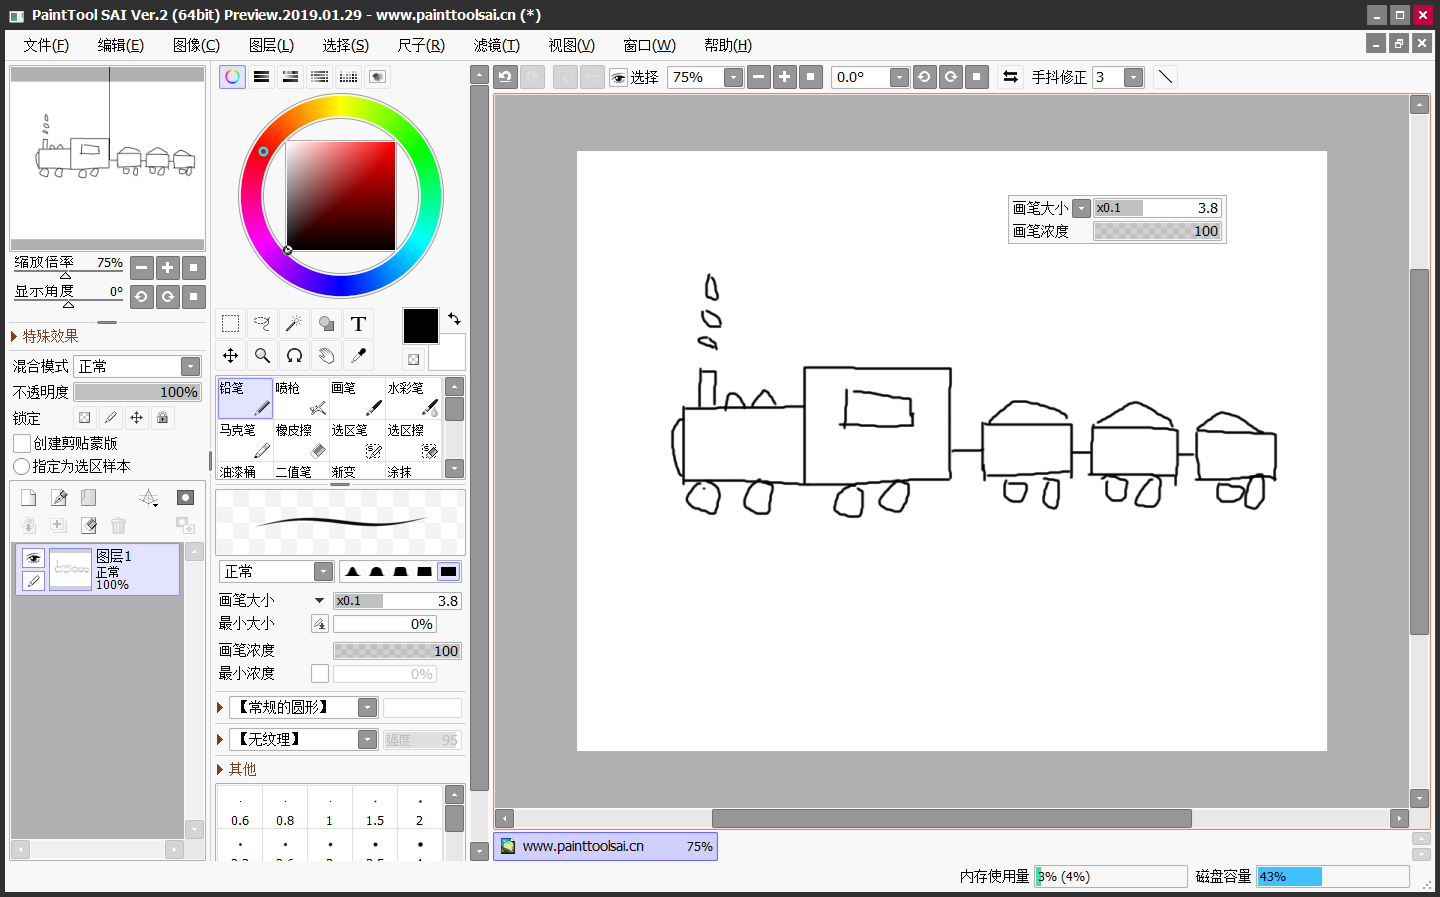Open the 图层(L) menu
The image size is (1440, 897).
pyautogui.click(x=271, y=45)
